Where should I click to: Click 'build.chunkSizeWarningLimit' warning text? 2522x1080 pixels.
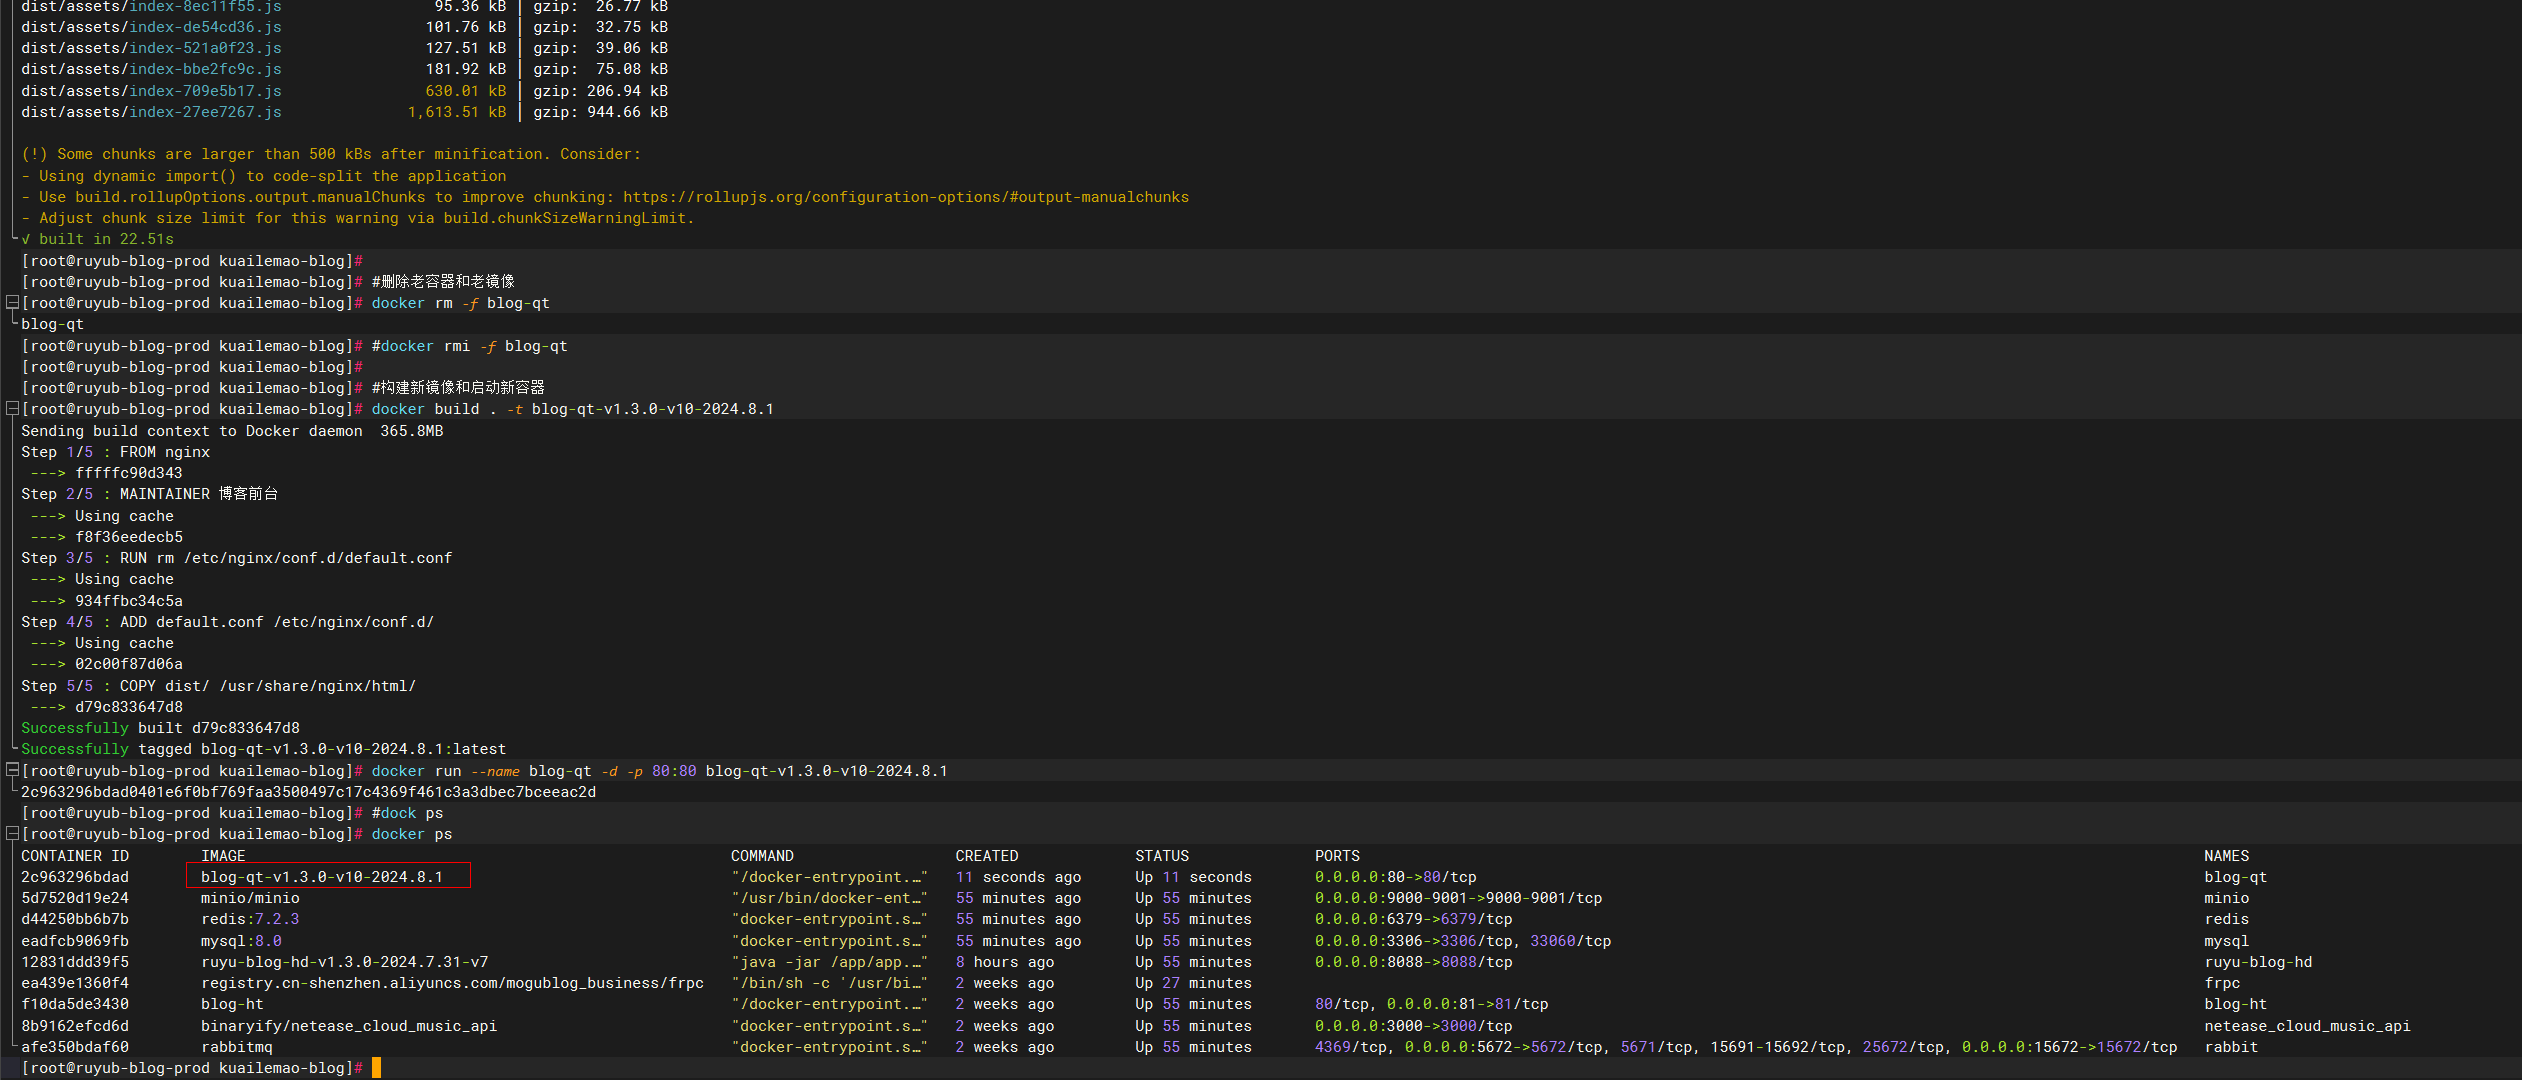569,218
